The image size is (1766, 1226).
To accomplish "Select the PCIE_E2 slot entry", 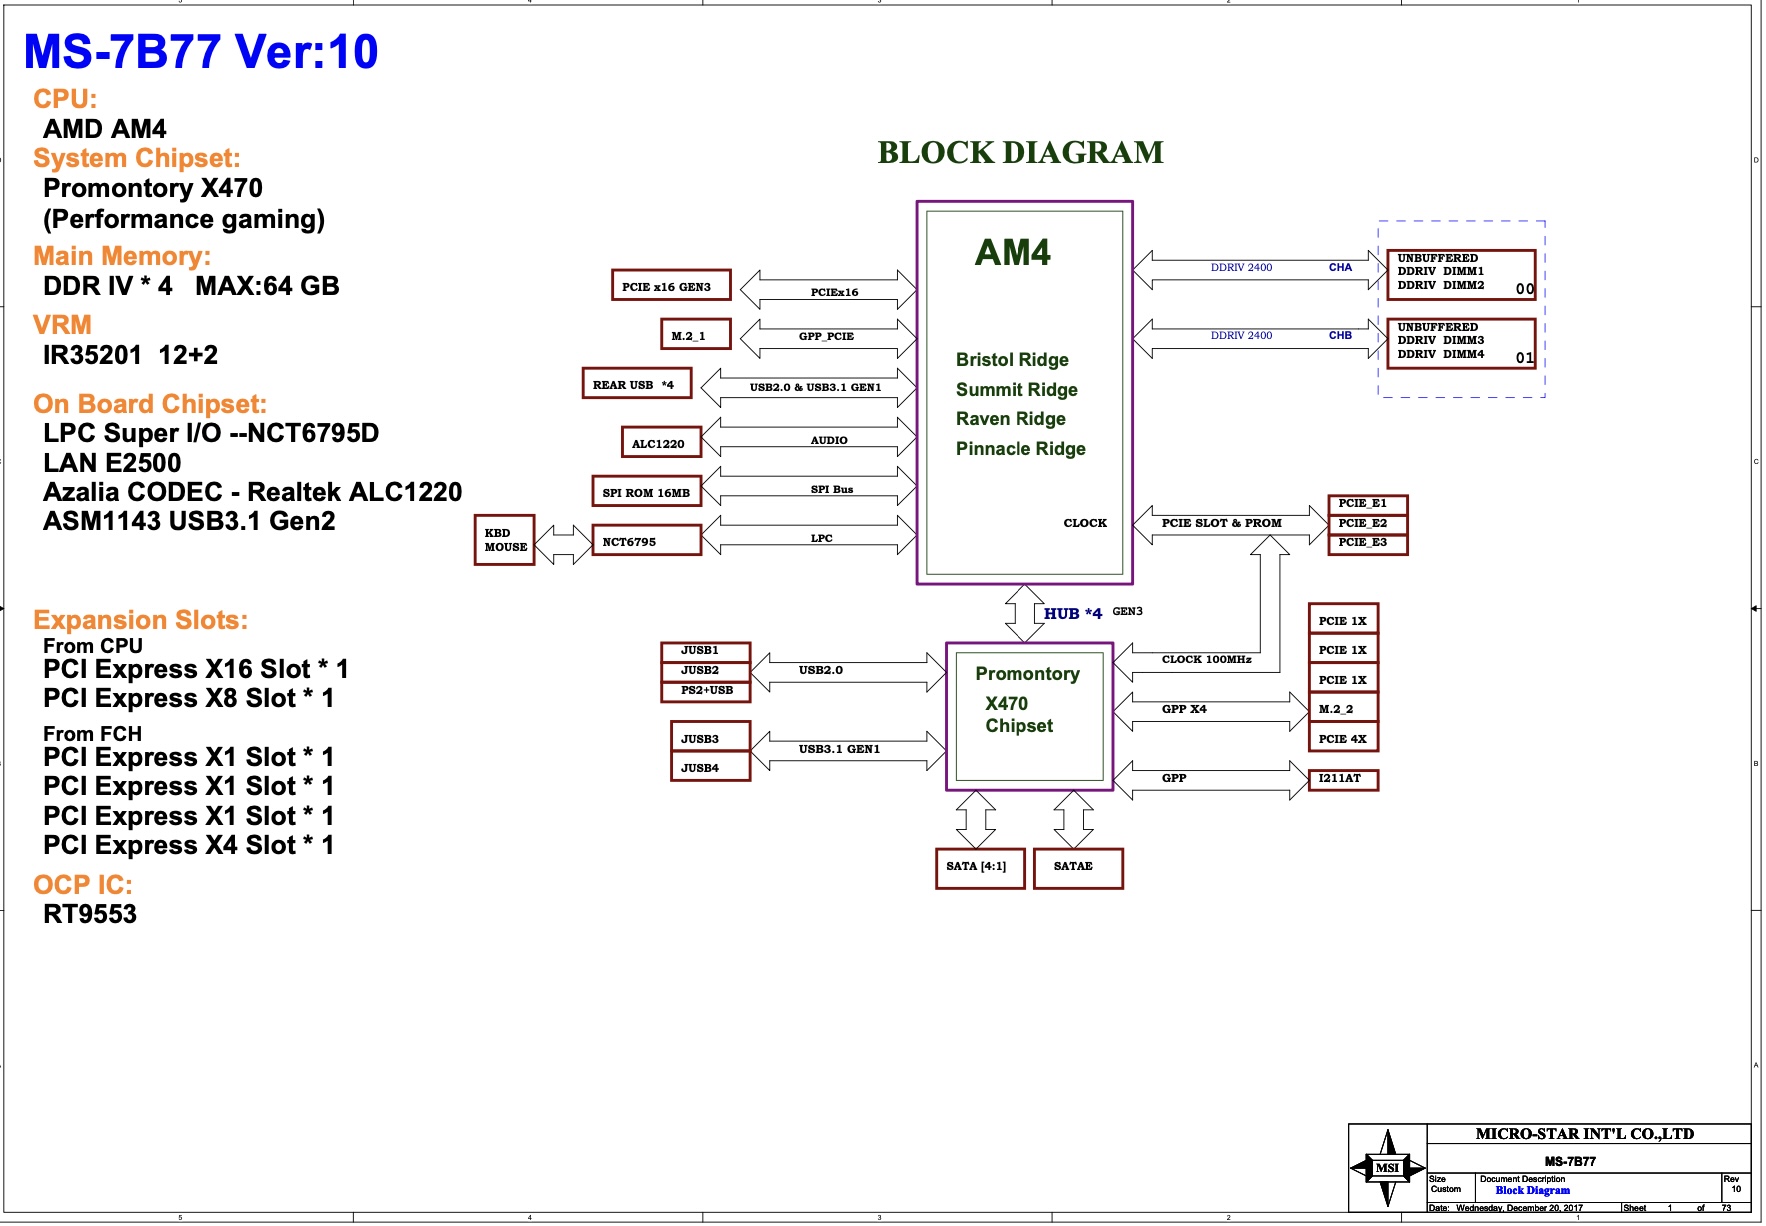I will pyautogui.click(x=1362, y=522).
